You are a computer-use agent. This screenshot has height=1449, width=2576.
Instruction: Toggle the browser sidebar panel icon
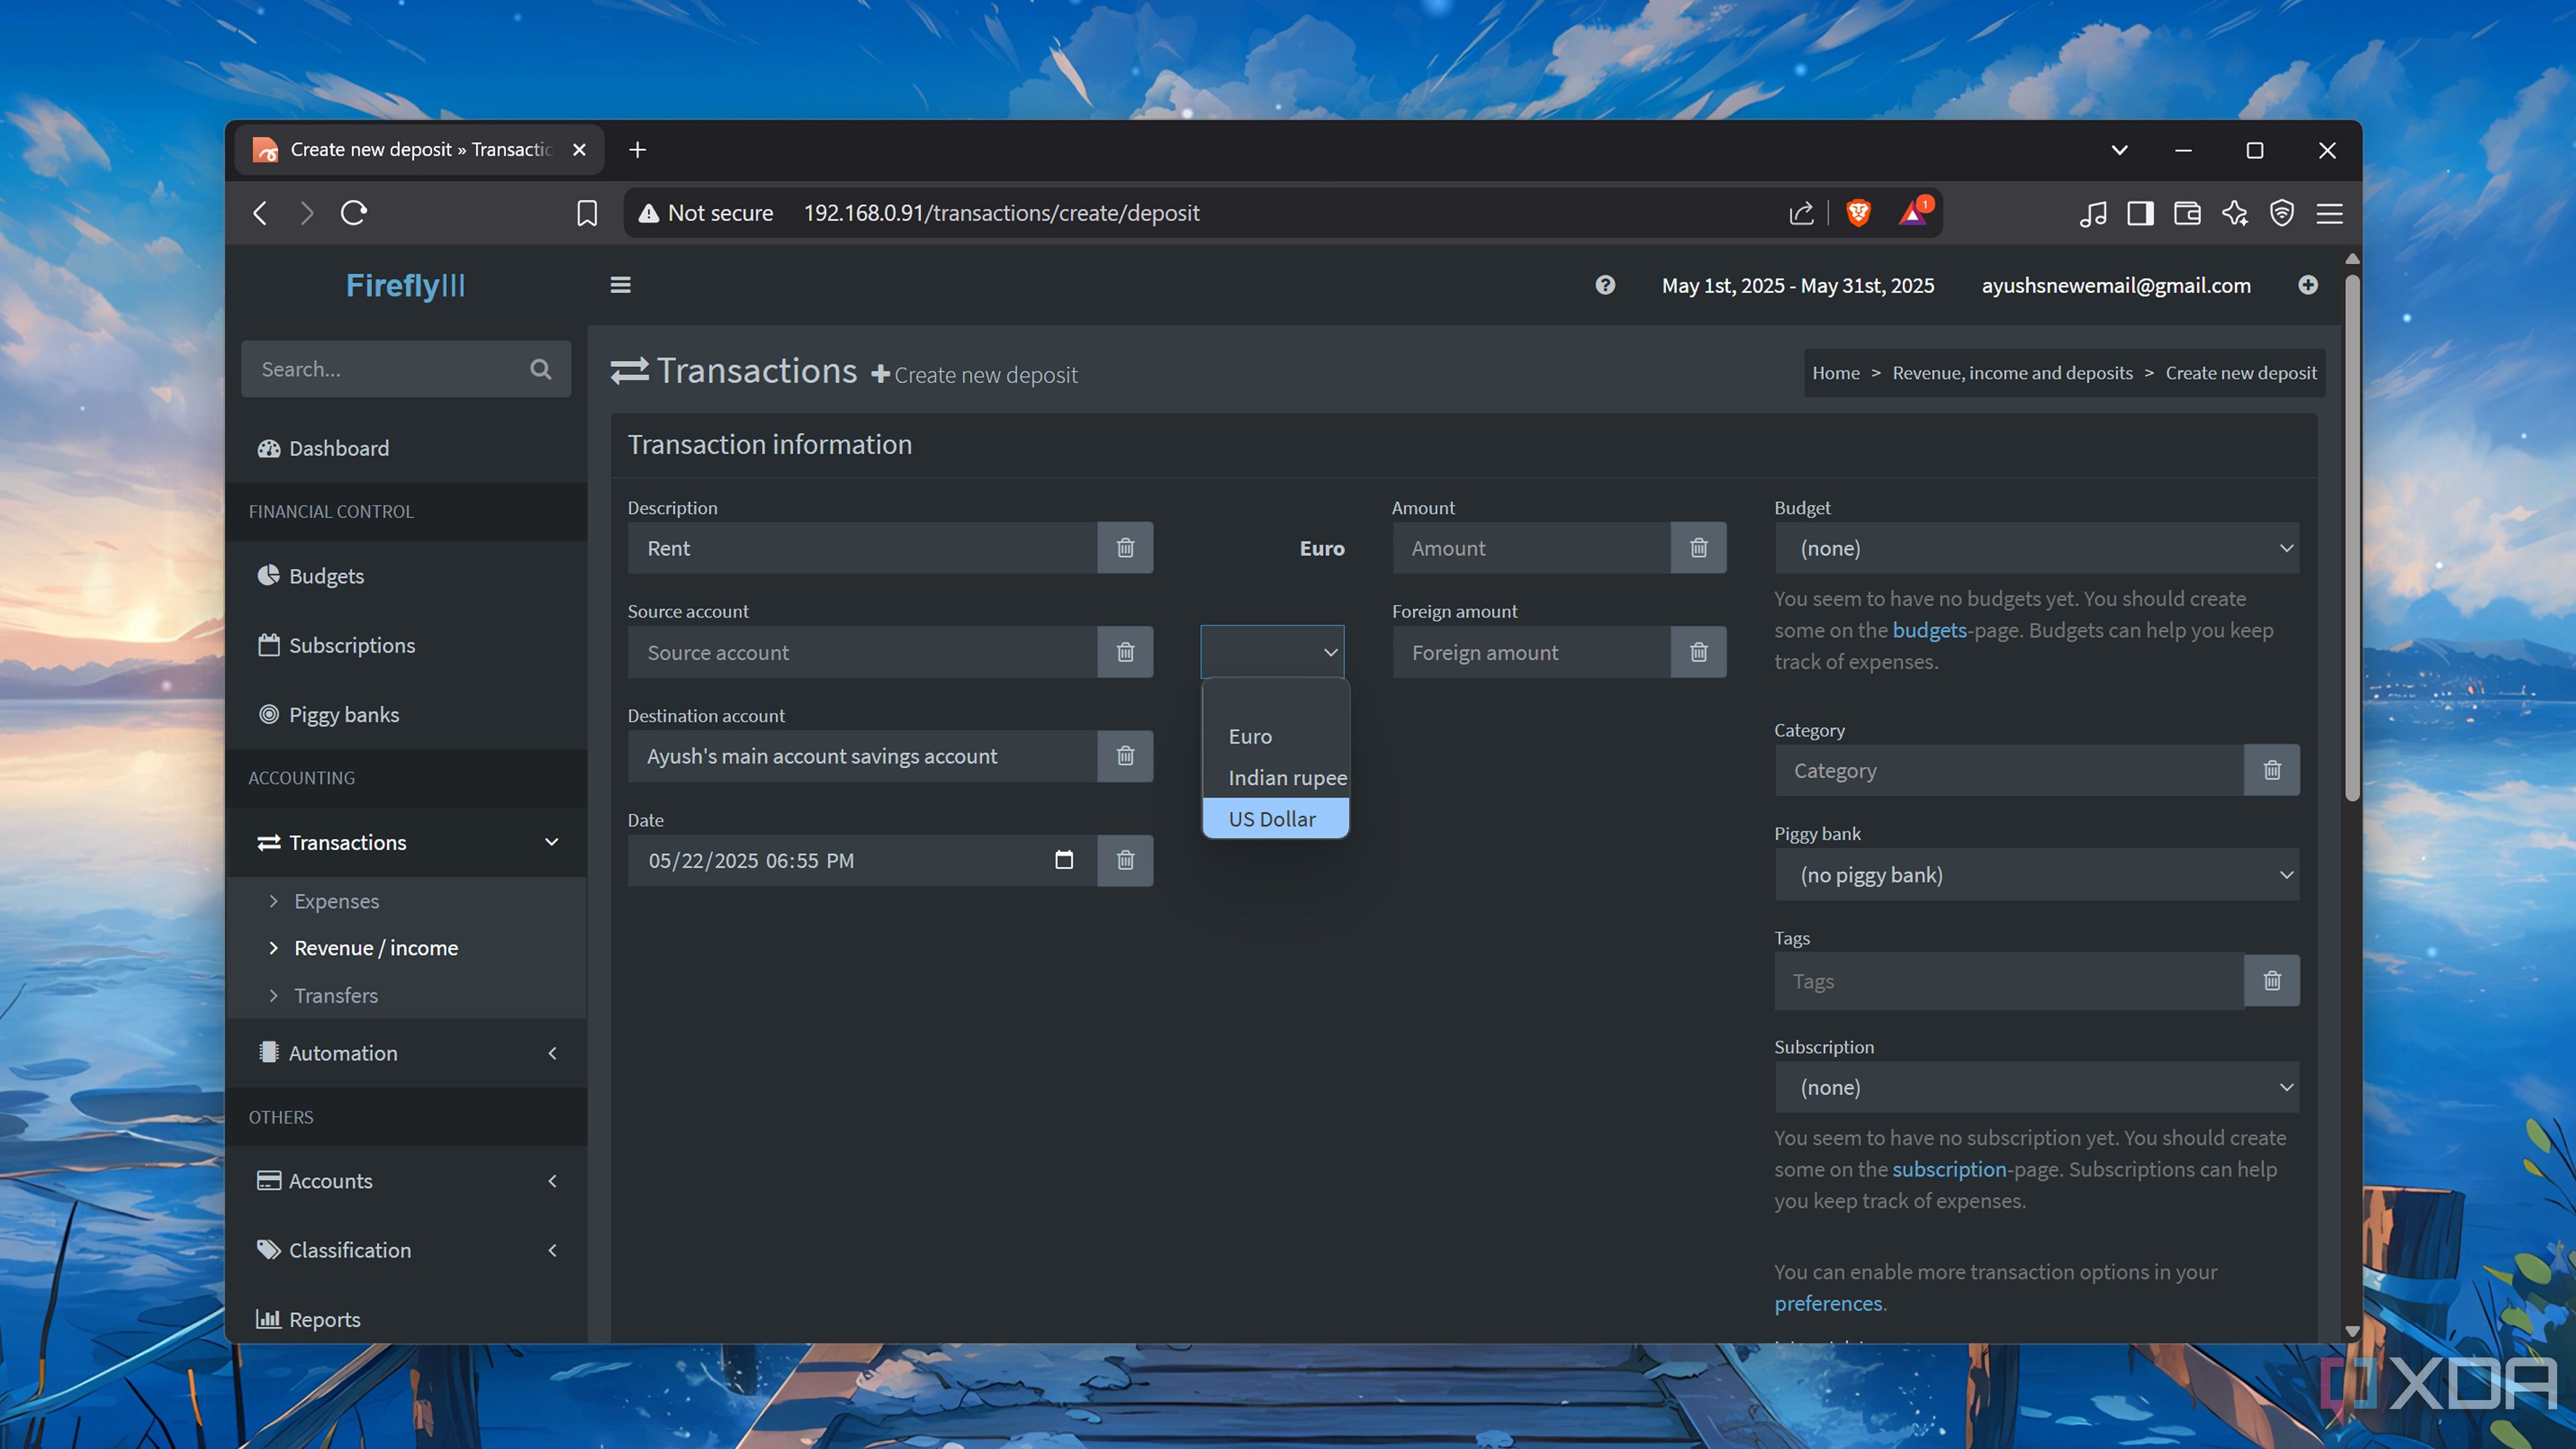tap(2140, 213)
